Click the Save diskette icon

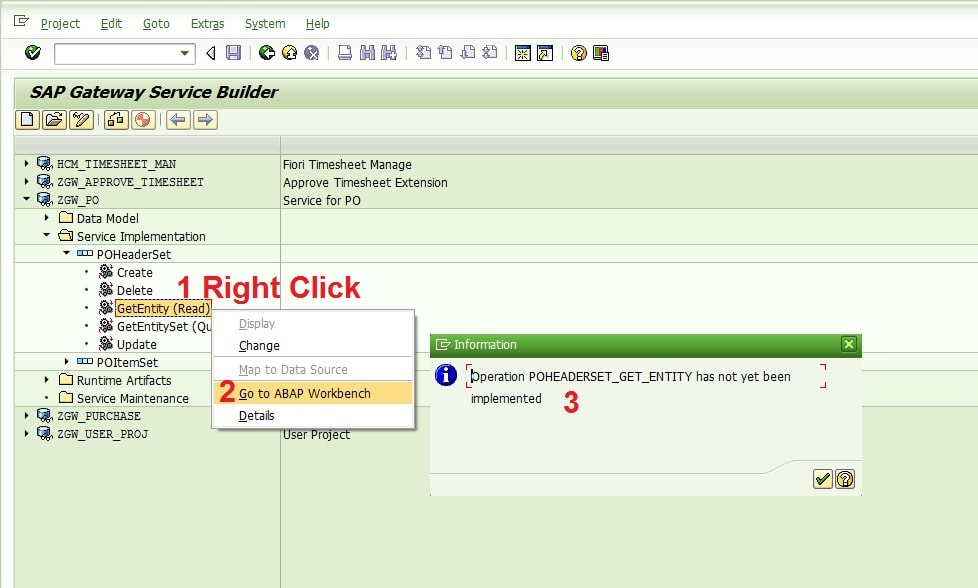point(233,53)
